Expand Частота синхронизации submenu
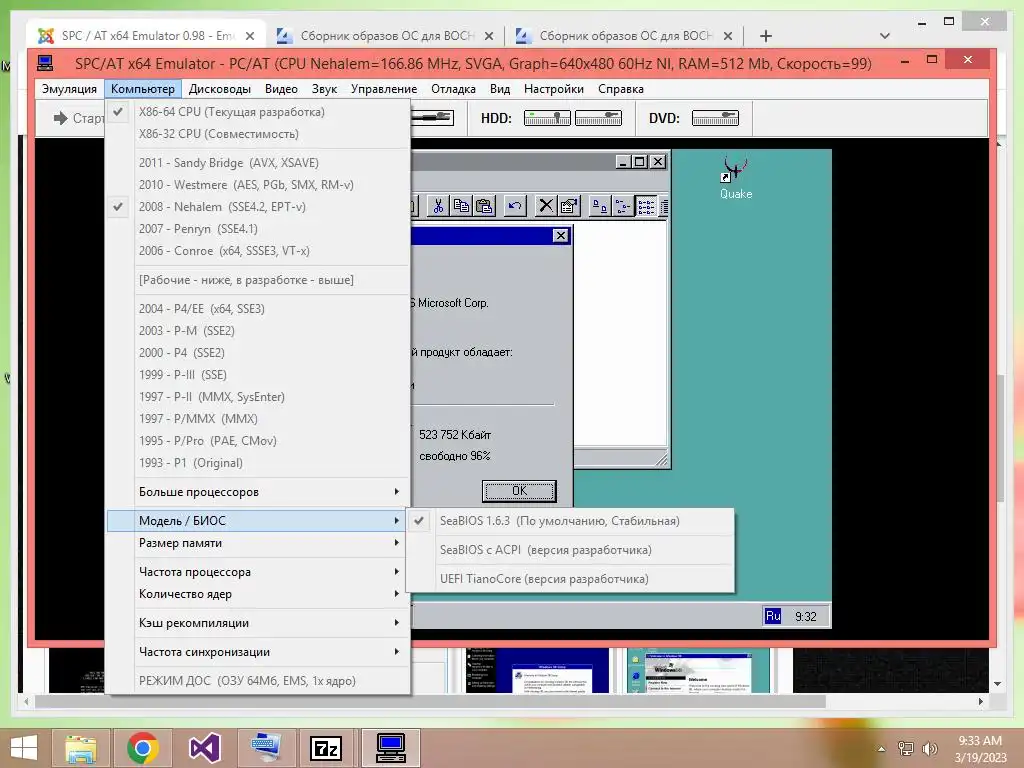1024x768 pixels. (258, 652)
